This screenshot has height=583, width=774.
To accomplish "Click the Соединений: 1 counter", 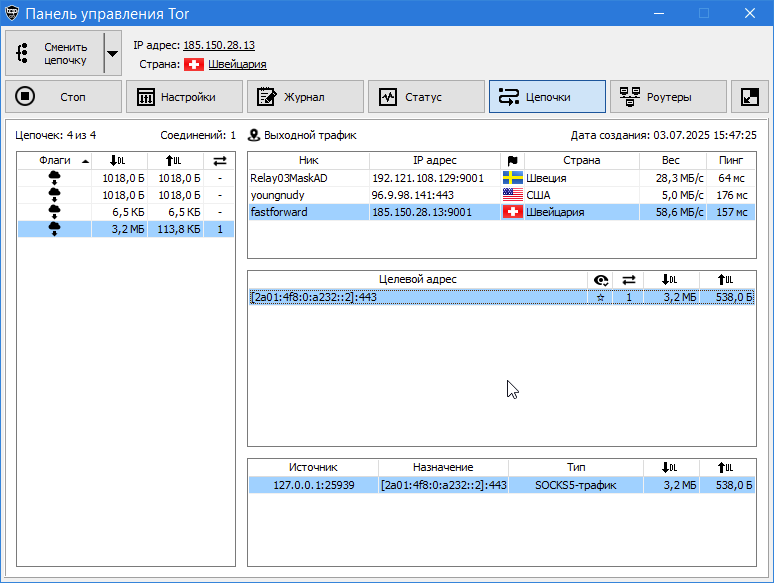I will click(x=198, y=135).
